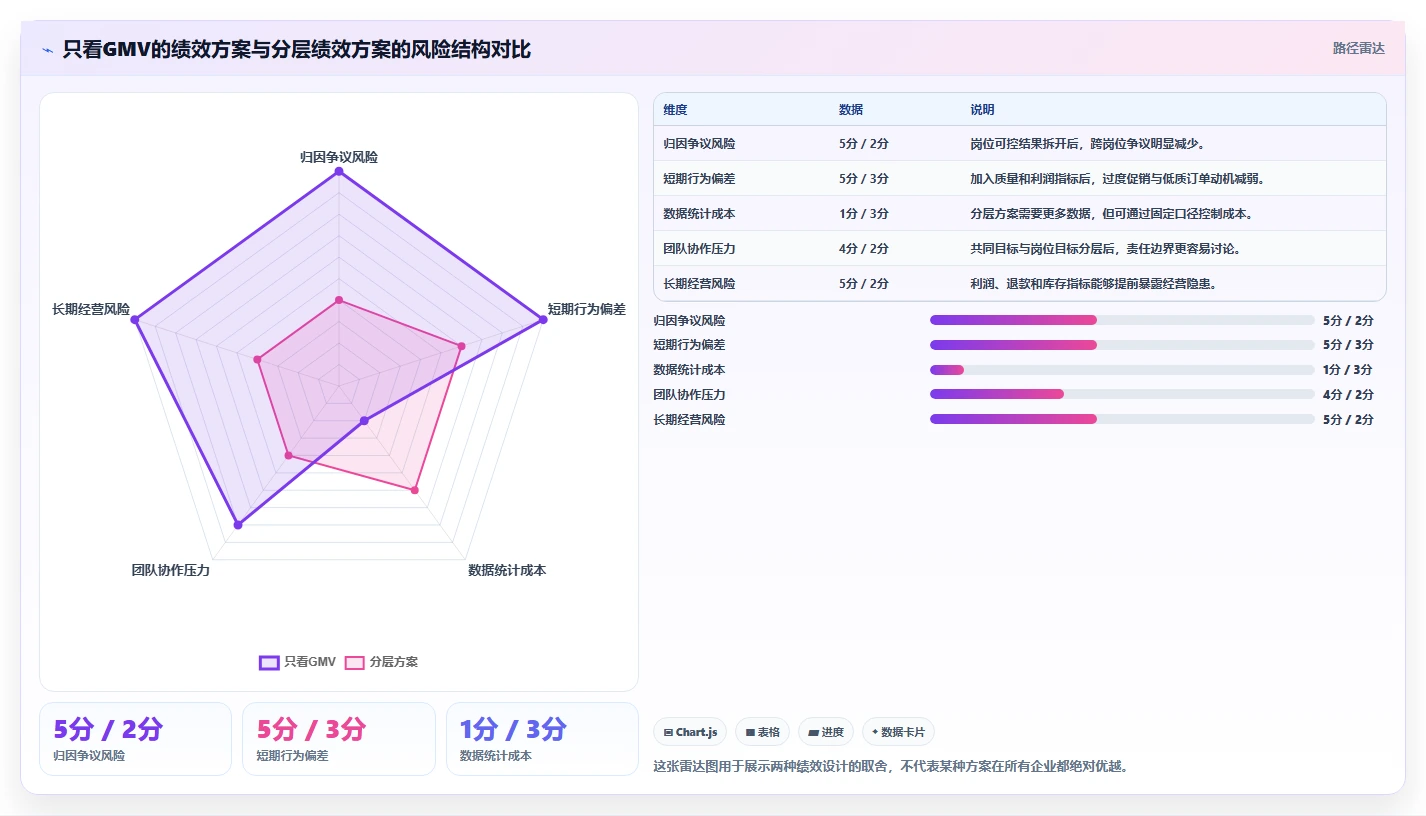Click the pink 分层方案 point on 团队协作压力 axis

[x=289, y=455]
